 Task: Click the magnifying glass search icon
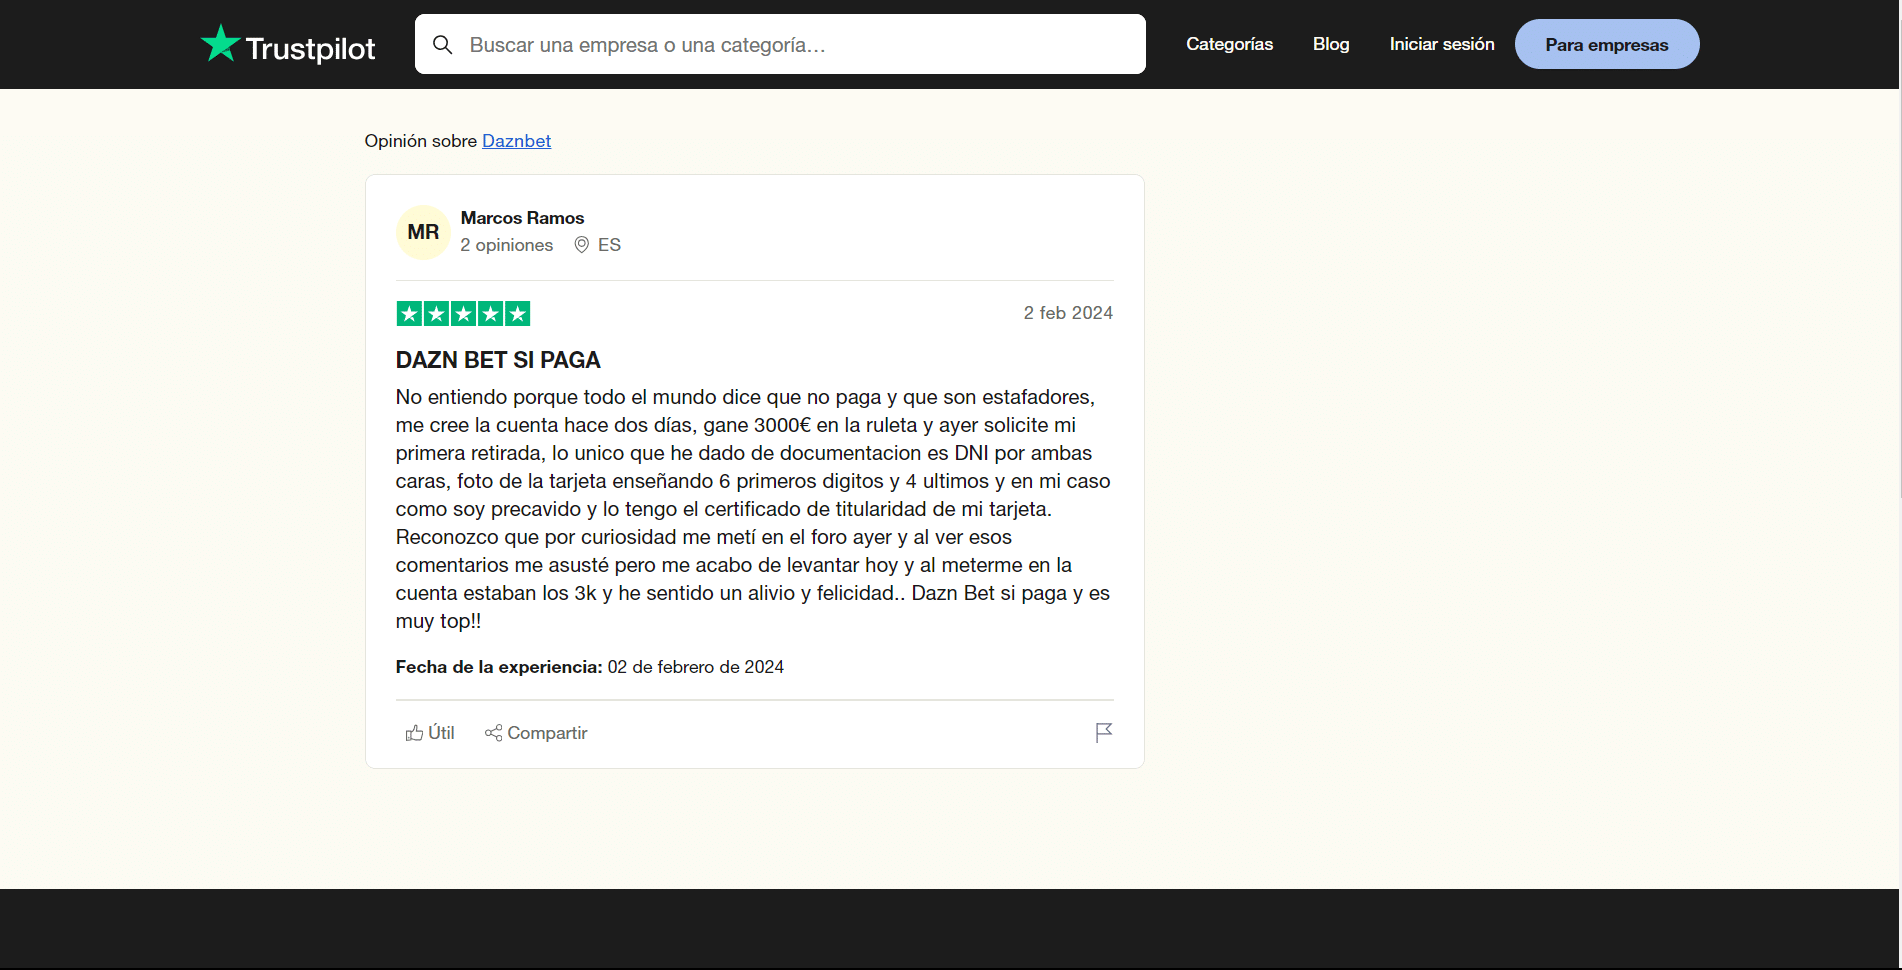point(443,44)
